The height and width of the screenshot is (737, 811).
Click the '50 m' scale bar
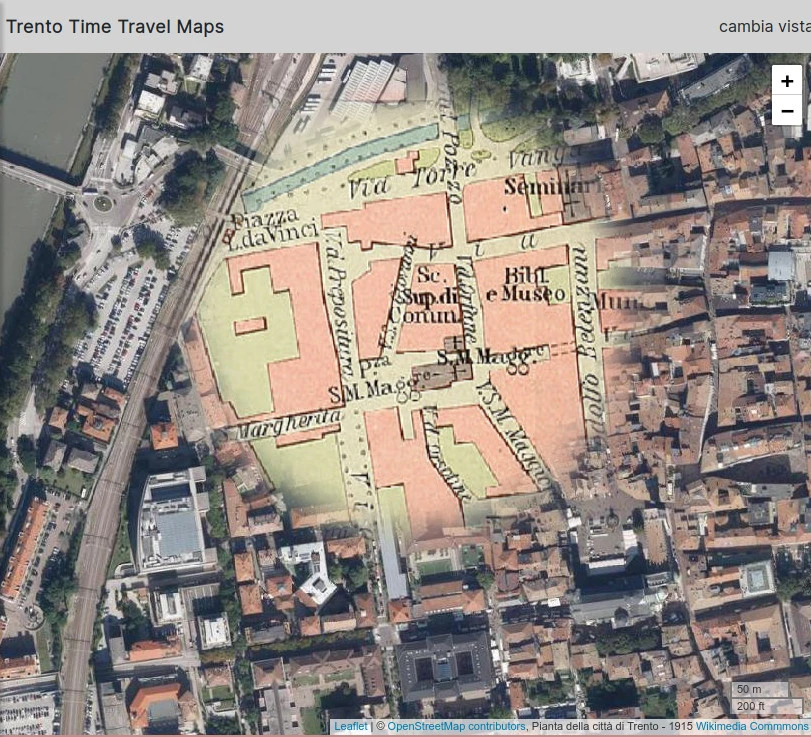760,689
